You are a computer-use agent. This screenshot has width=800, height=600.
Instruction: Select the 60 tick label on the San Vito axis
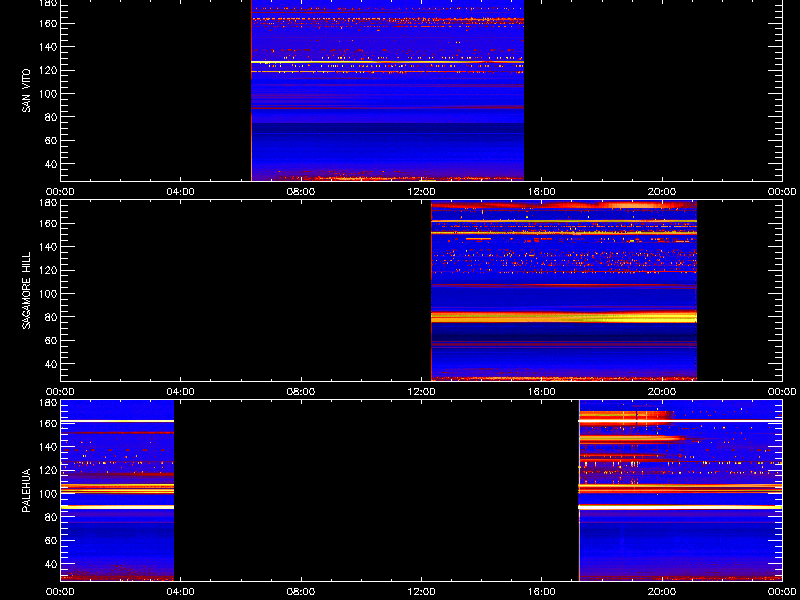(x=51, y=141)
